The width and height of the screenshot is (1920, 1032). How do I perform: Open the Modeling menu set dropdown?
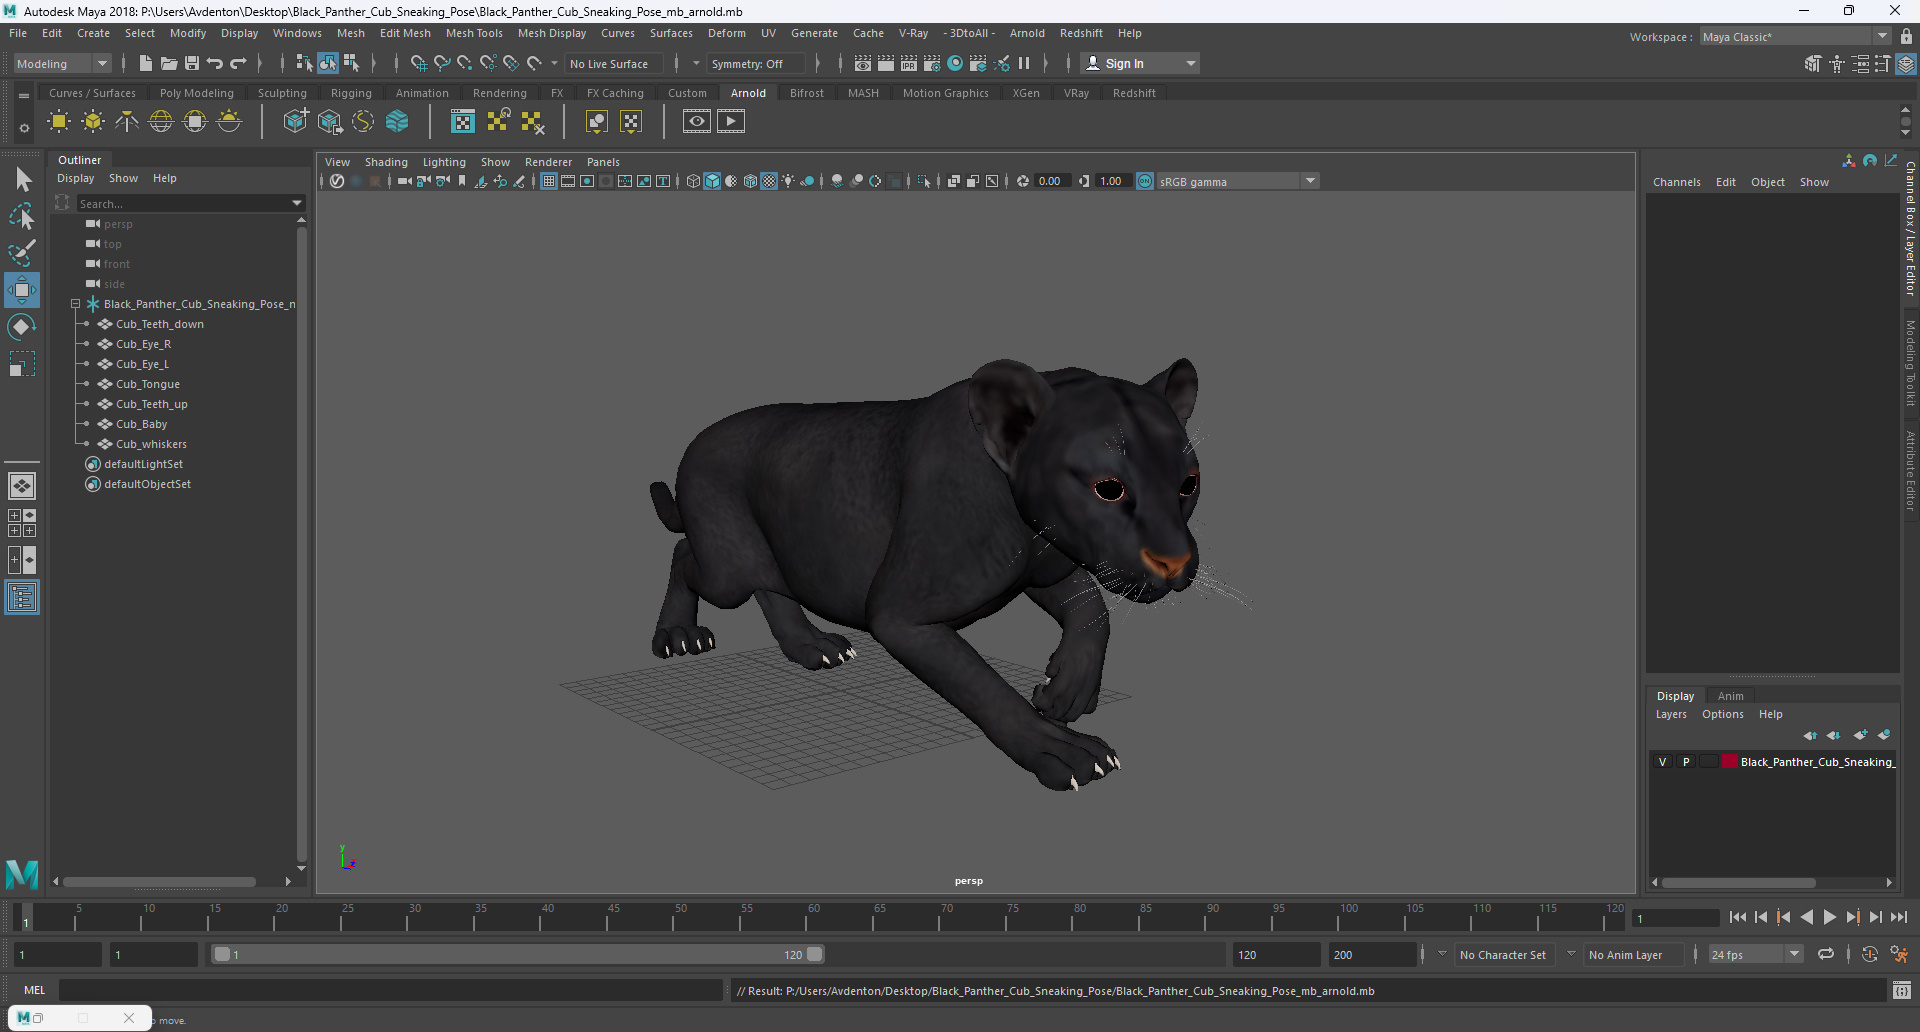point(62,63)
